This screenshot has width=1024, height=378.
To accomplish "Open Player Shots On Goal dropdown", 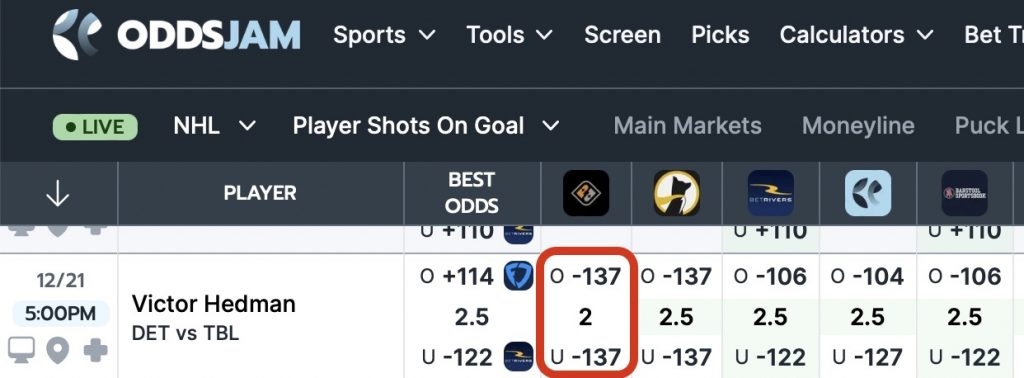I will [x=426, y=125].
